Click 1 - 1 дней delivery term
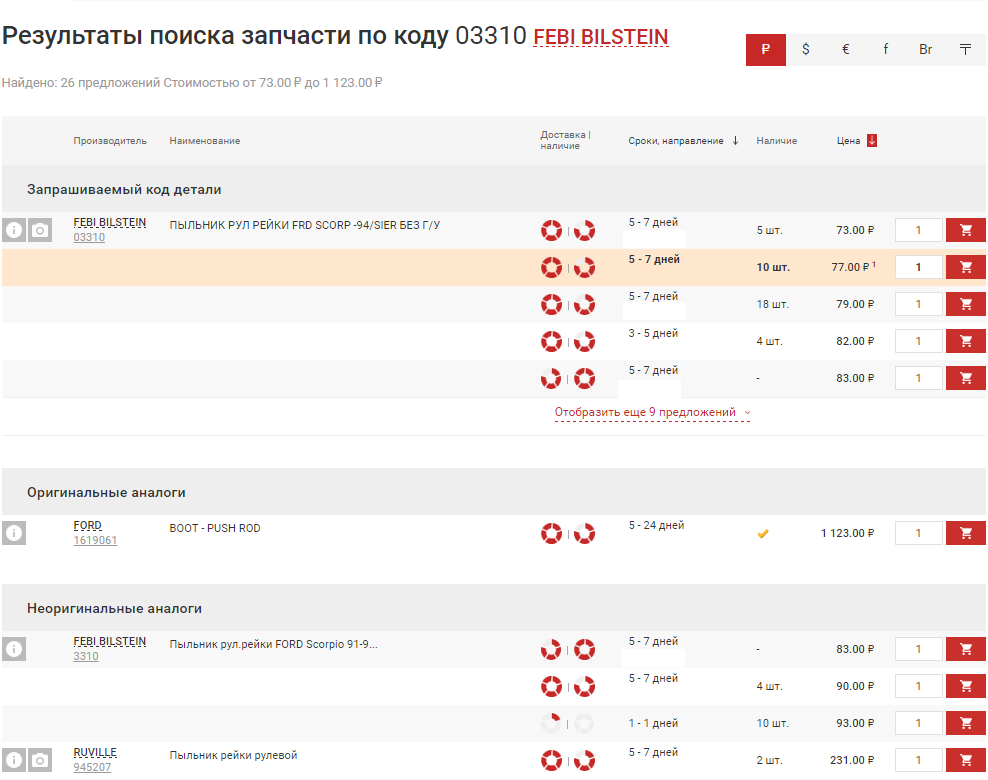The image size is (988, 780). tap(653, 723)
